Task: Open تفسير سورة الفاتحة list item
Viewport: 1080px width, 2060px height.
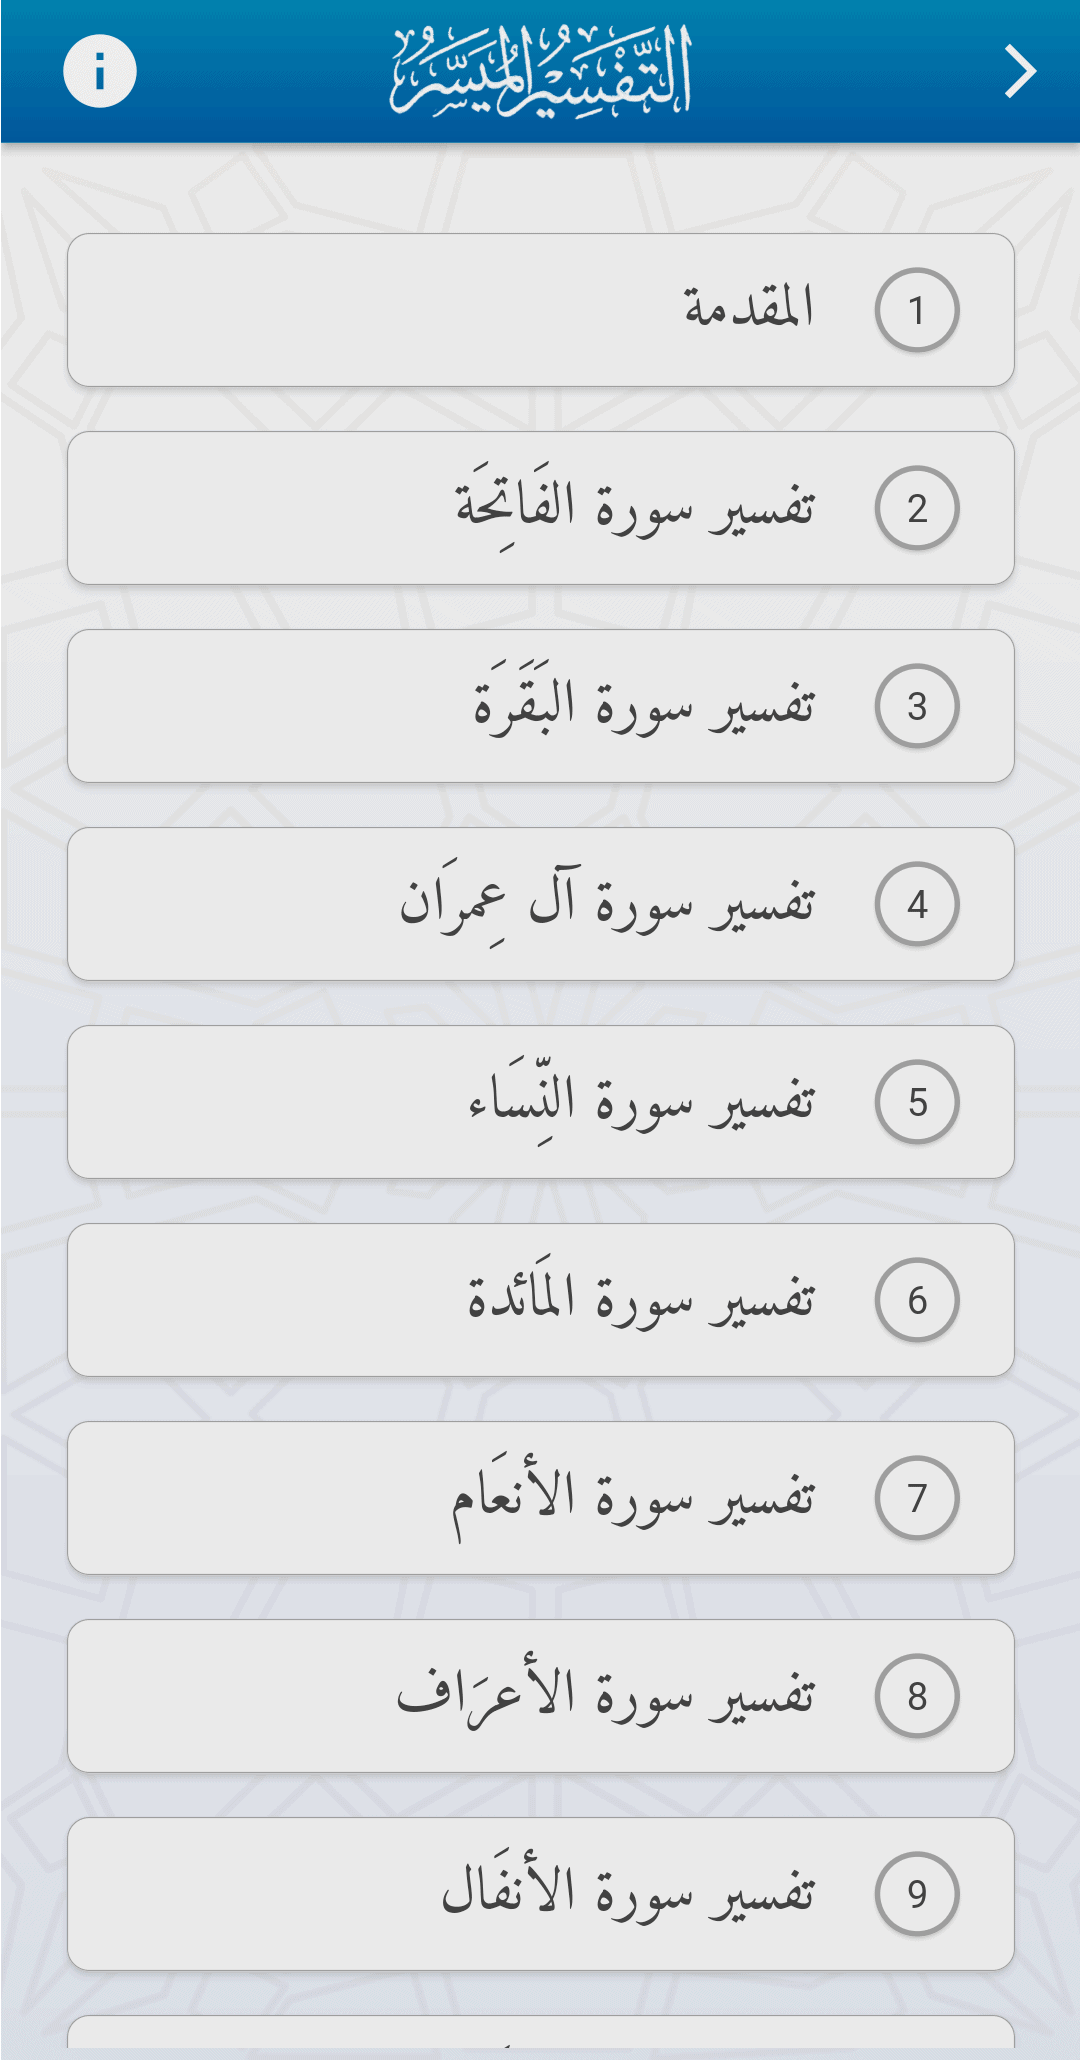Action: click(540, 508)
